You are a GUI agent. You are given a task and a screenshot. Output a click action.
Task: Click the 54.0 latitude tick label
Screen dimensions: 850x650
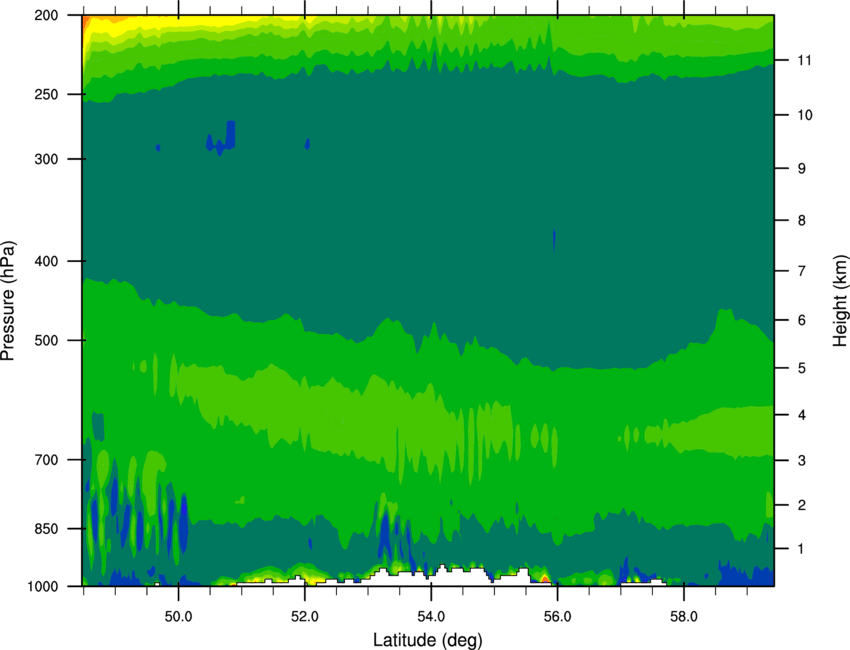(x=431, y=616)
